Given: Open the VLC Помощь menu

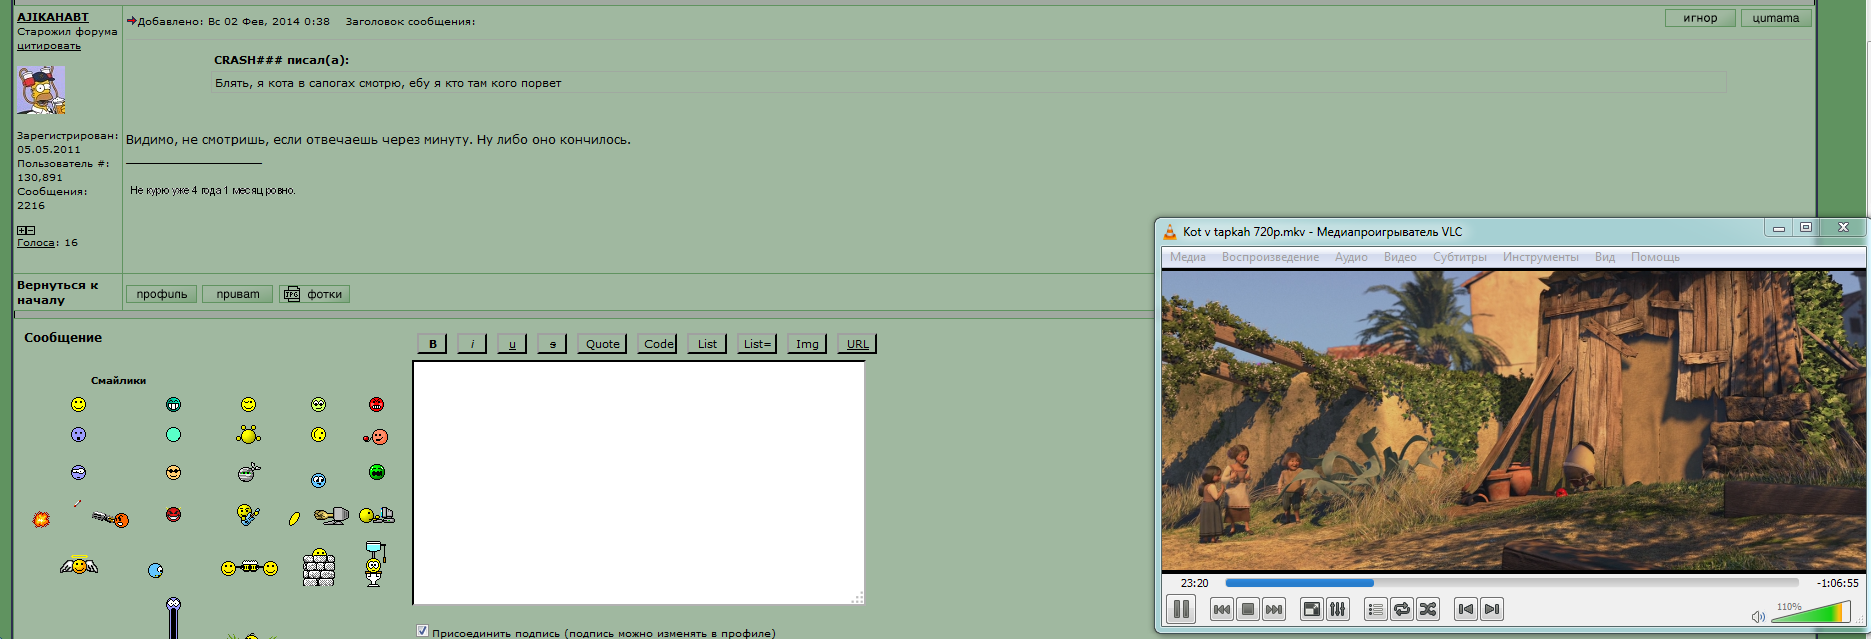Looking at the screenshot, I should pos(1655,257).
